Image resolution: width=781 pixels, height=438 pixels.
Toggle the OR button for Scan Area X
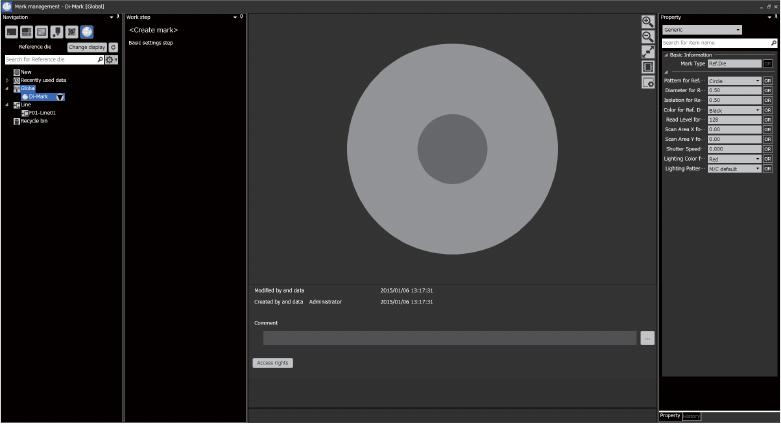768,130
